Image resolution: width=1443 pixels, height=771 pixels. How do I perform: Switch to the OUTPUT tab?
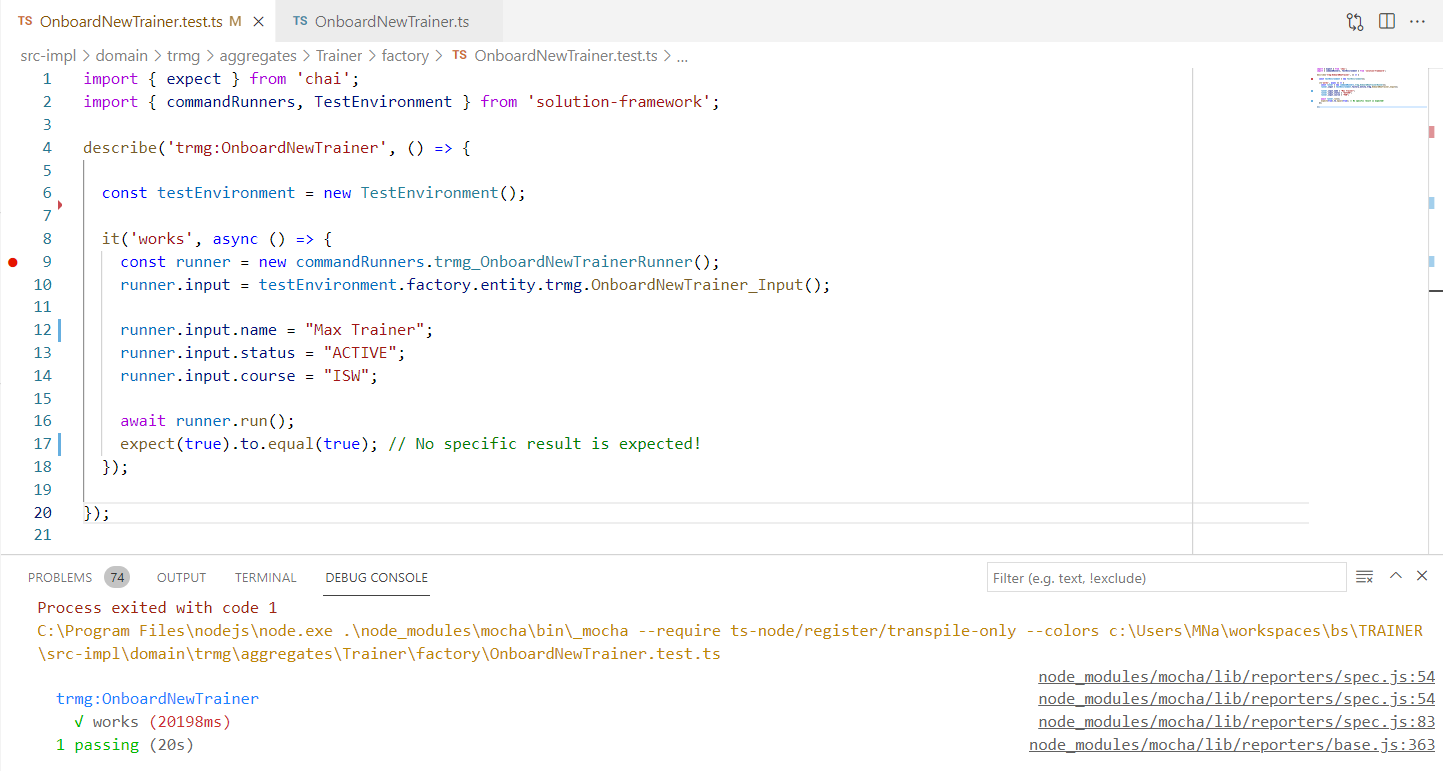coord(181,577)
